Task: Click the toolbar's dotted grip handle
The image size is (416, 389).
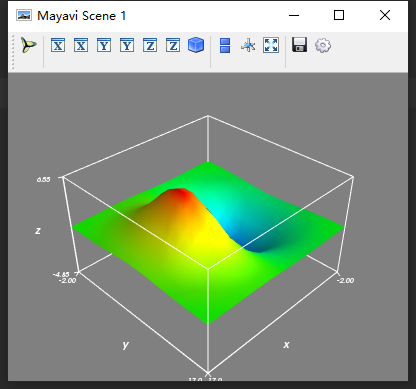Action: [13, 52]
